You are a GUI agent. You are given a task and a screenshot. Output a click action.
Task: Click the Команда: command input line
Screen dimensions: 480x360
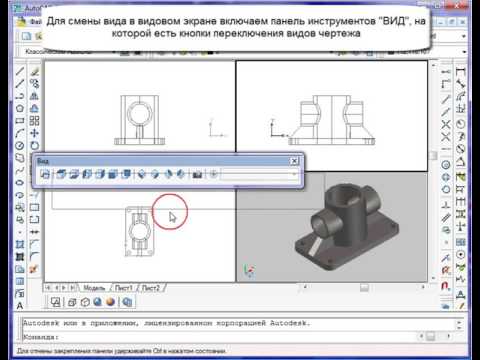(220, 337)
